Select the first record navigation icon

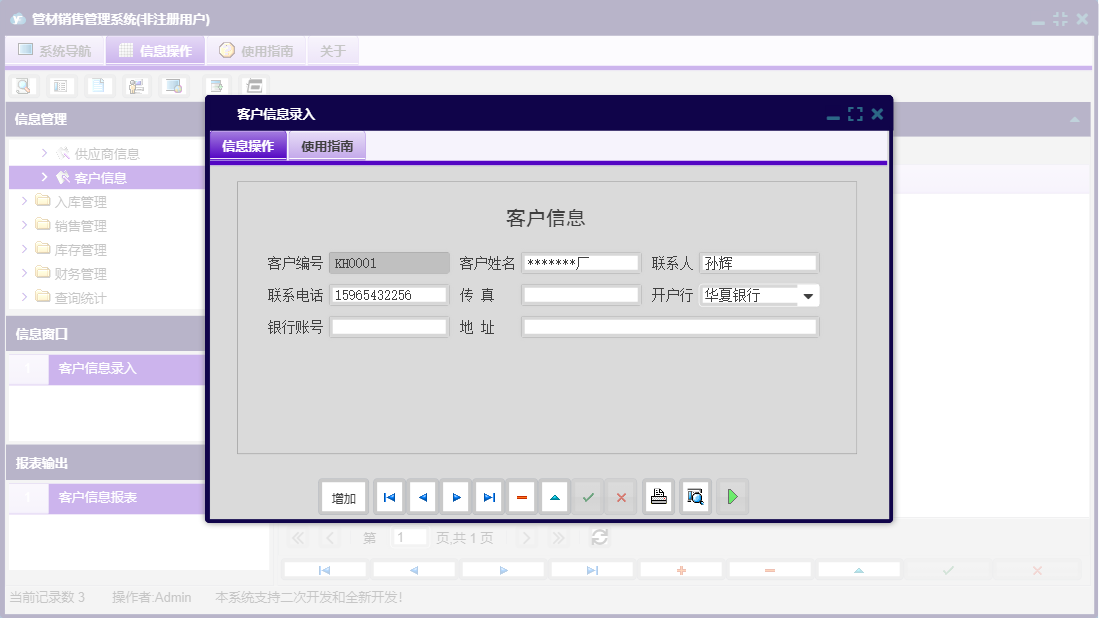pos(388,496)
